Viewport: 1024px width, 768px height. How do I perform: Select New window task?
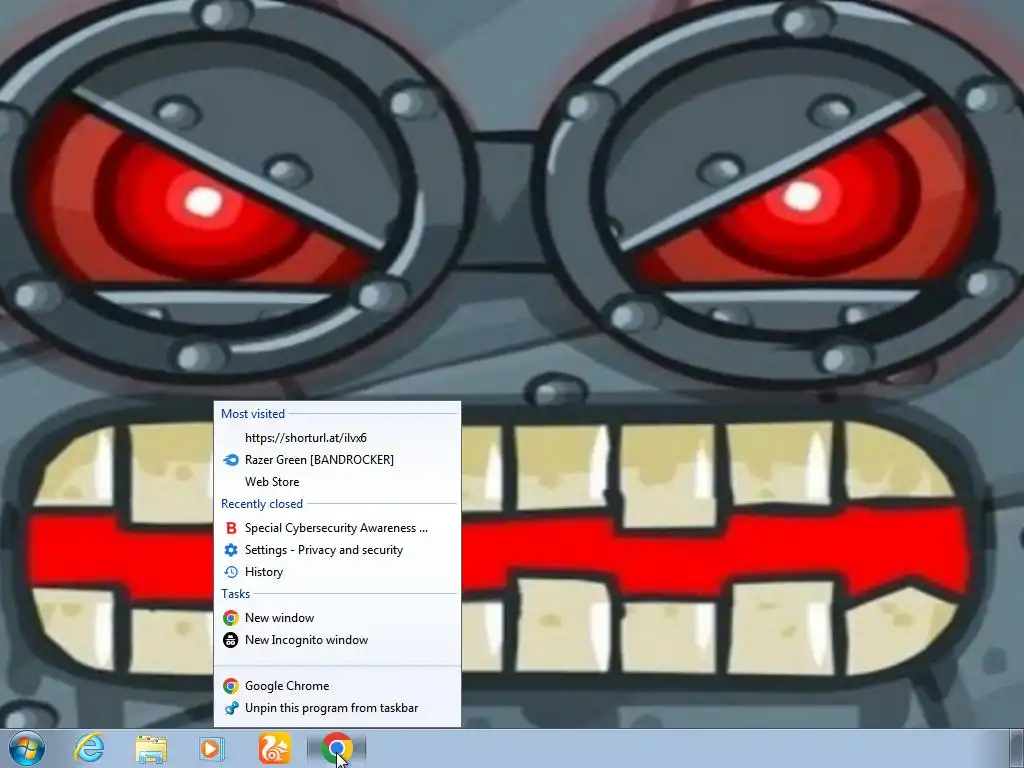[338, 618]
